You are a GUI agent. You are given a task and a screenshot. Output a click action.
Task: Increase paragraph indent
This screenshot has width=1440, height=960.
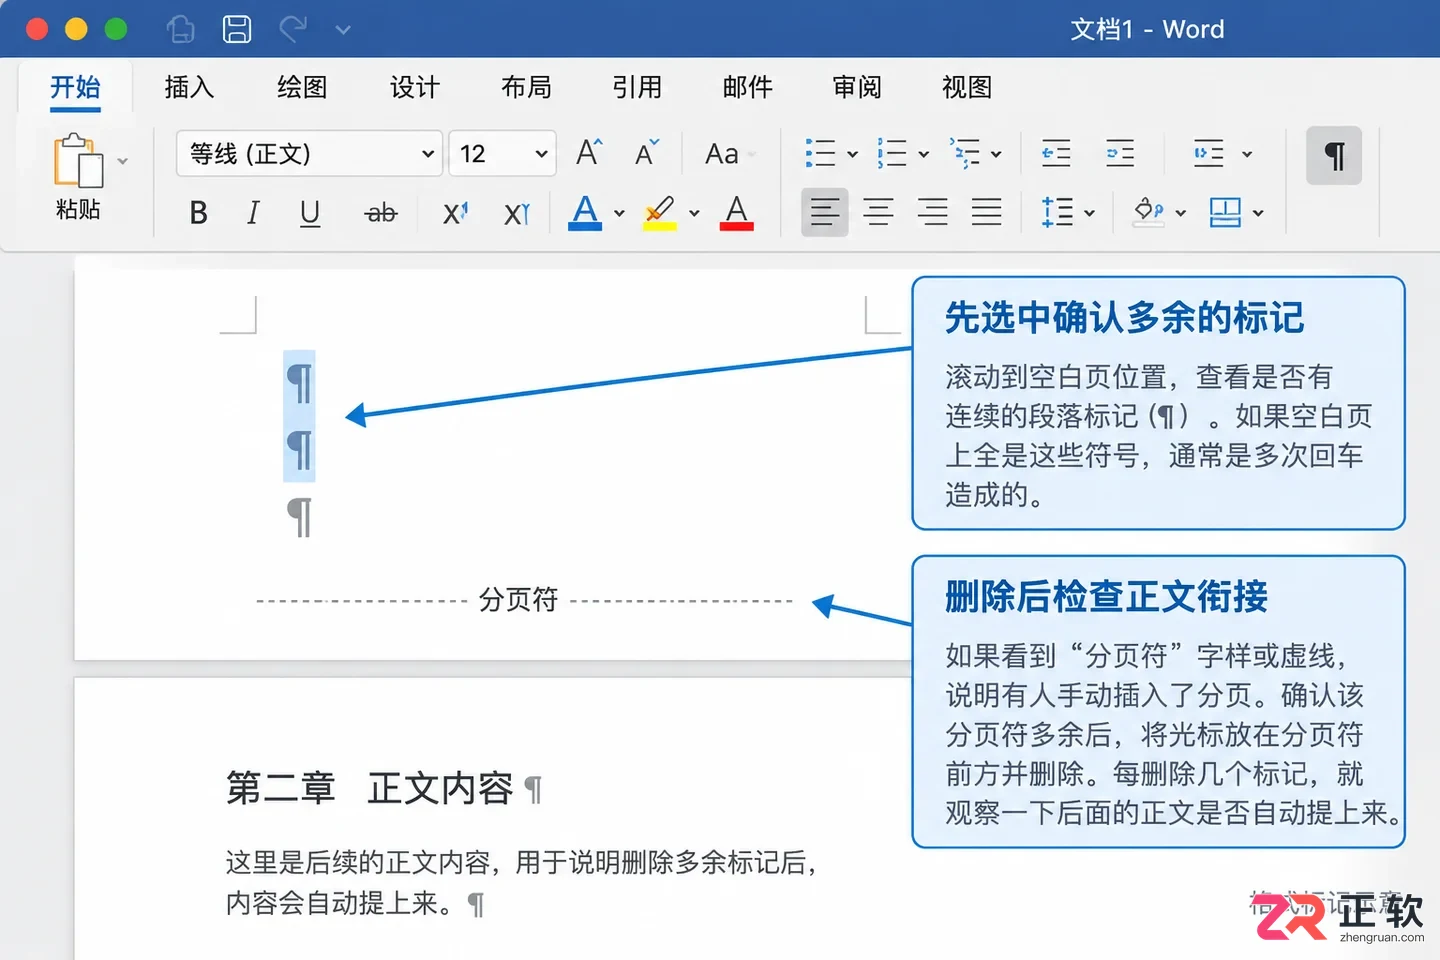[1120, 154]
